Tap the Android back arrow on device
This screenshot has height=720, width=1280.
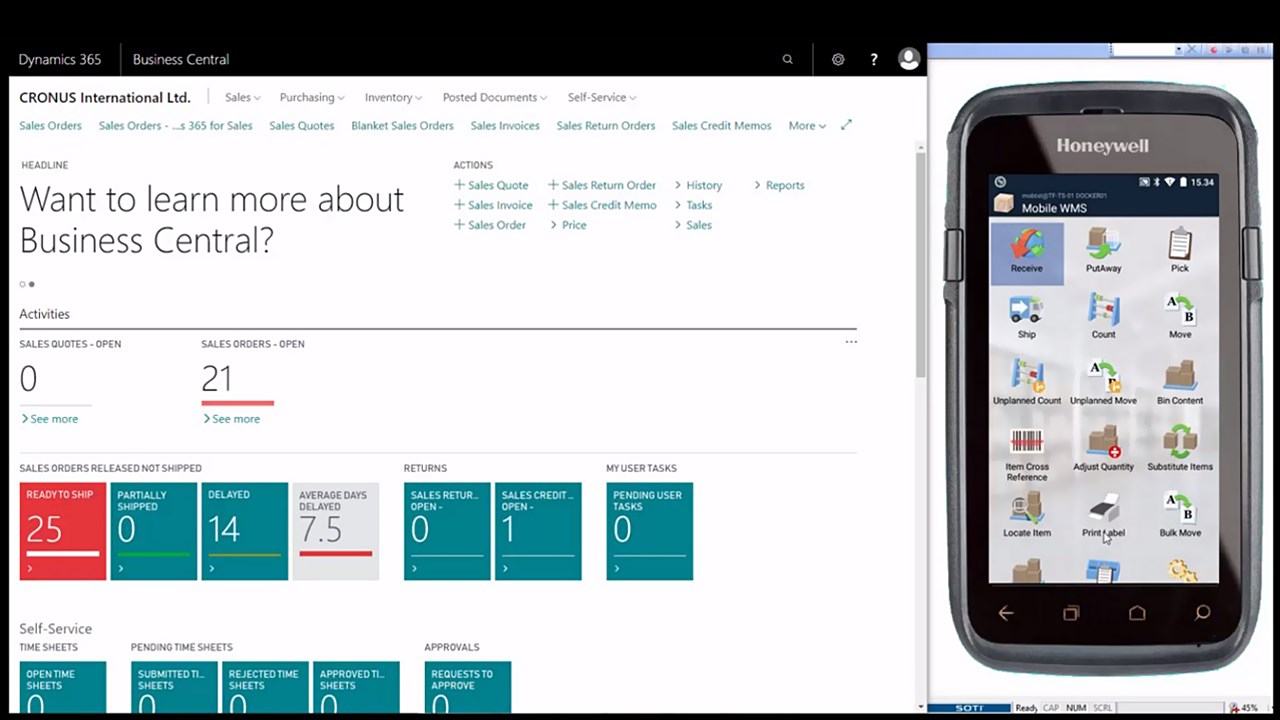click(x=1006, y=613)
